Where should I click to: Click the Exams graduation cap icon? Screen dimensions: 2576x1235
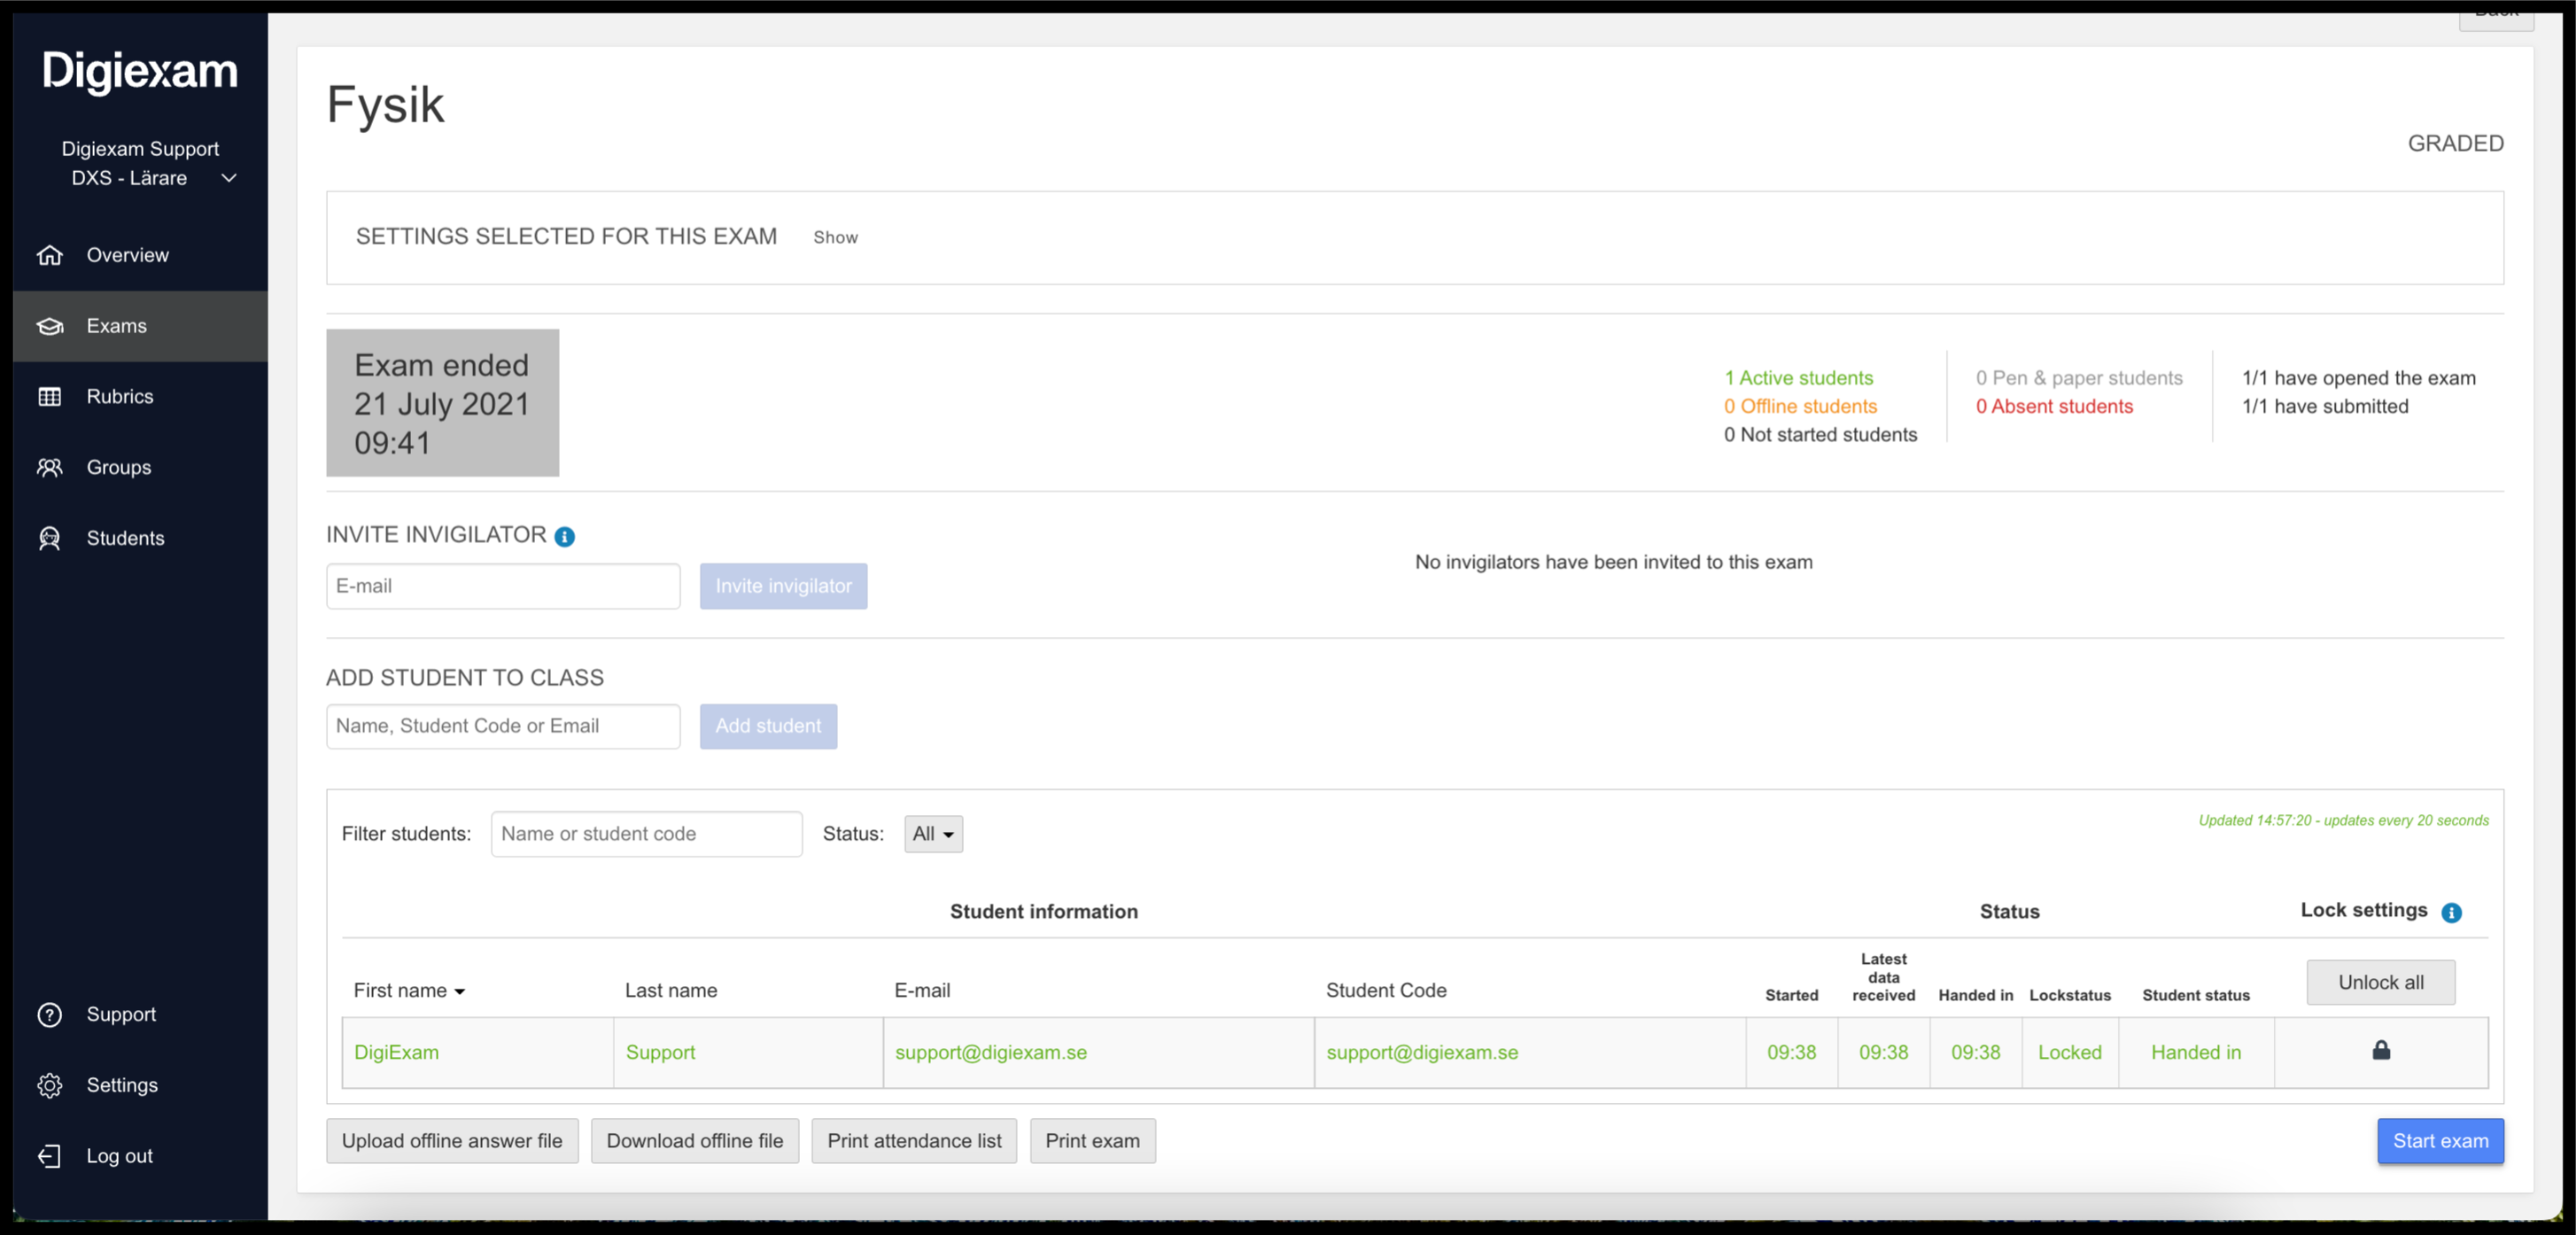[49, 326]
